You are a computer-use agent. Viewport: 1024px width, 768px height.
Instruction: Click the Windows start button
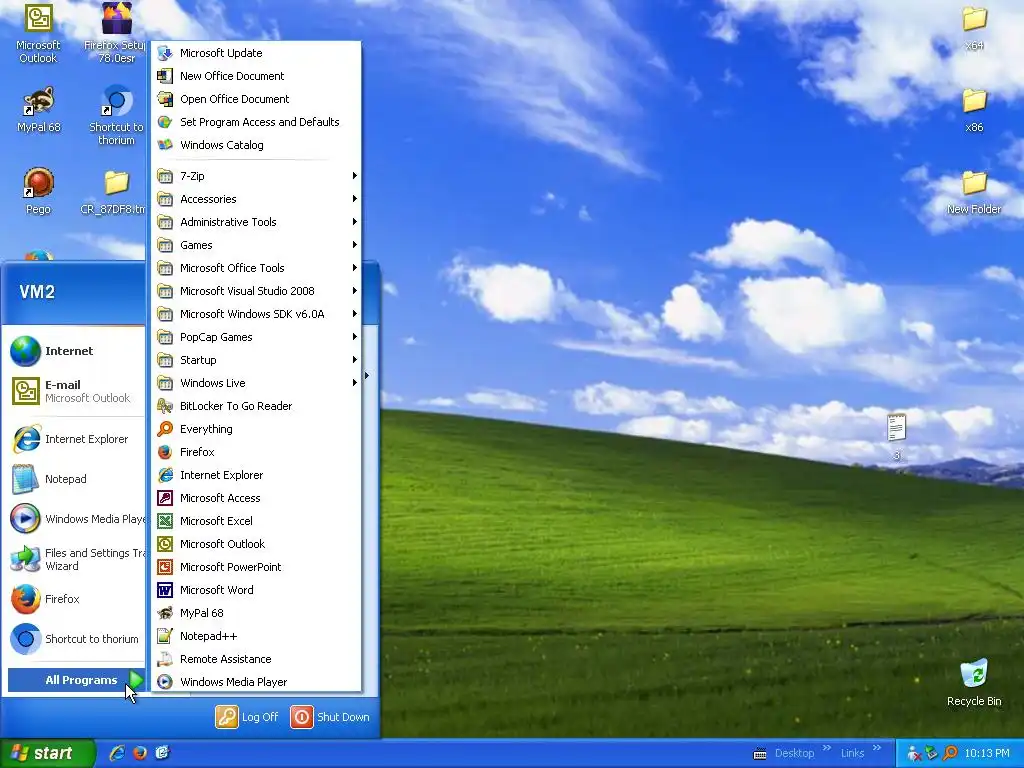[47, 753]
